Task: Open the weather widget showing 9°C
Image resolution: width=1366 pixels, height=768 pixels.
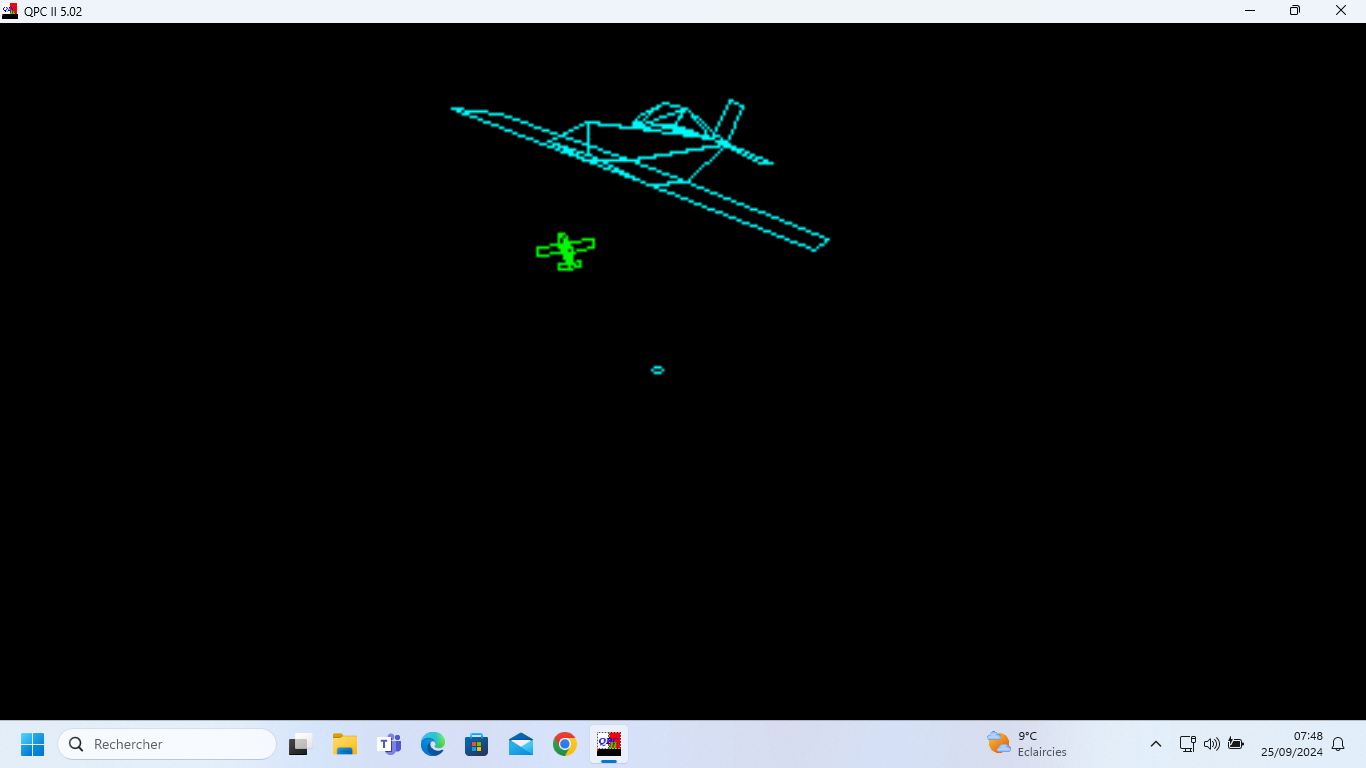Action: [x=1027, y=744]
